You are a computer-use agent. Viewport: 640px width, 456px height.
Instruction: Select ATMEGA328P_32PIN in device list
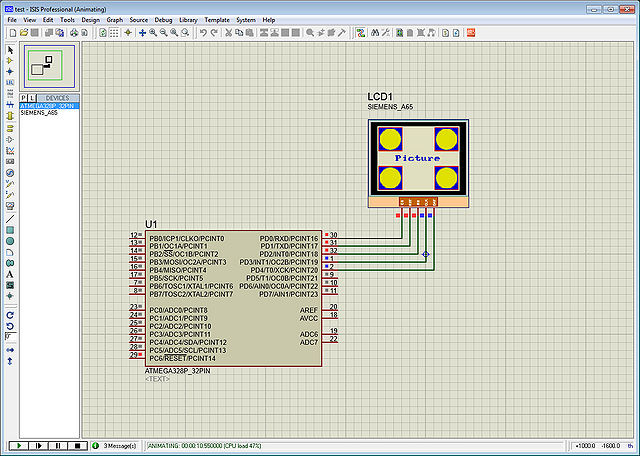[x=49, y=106]
